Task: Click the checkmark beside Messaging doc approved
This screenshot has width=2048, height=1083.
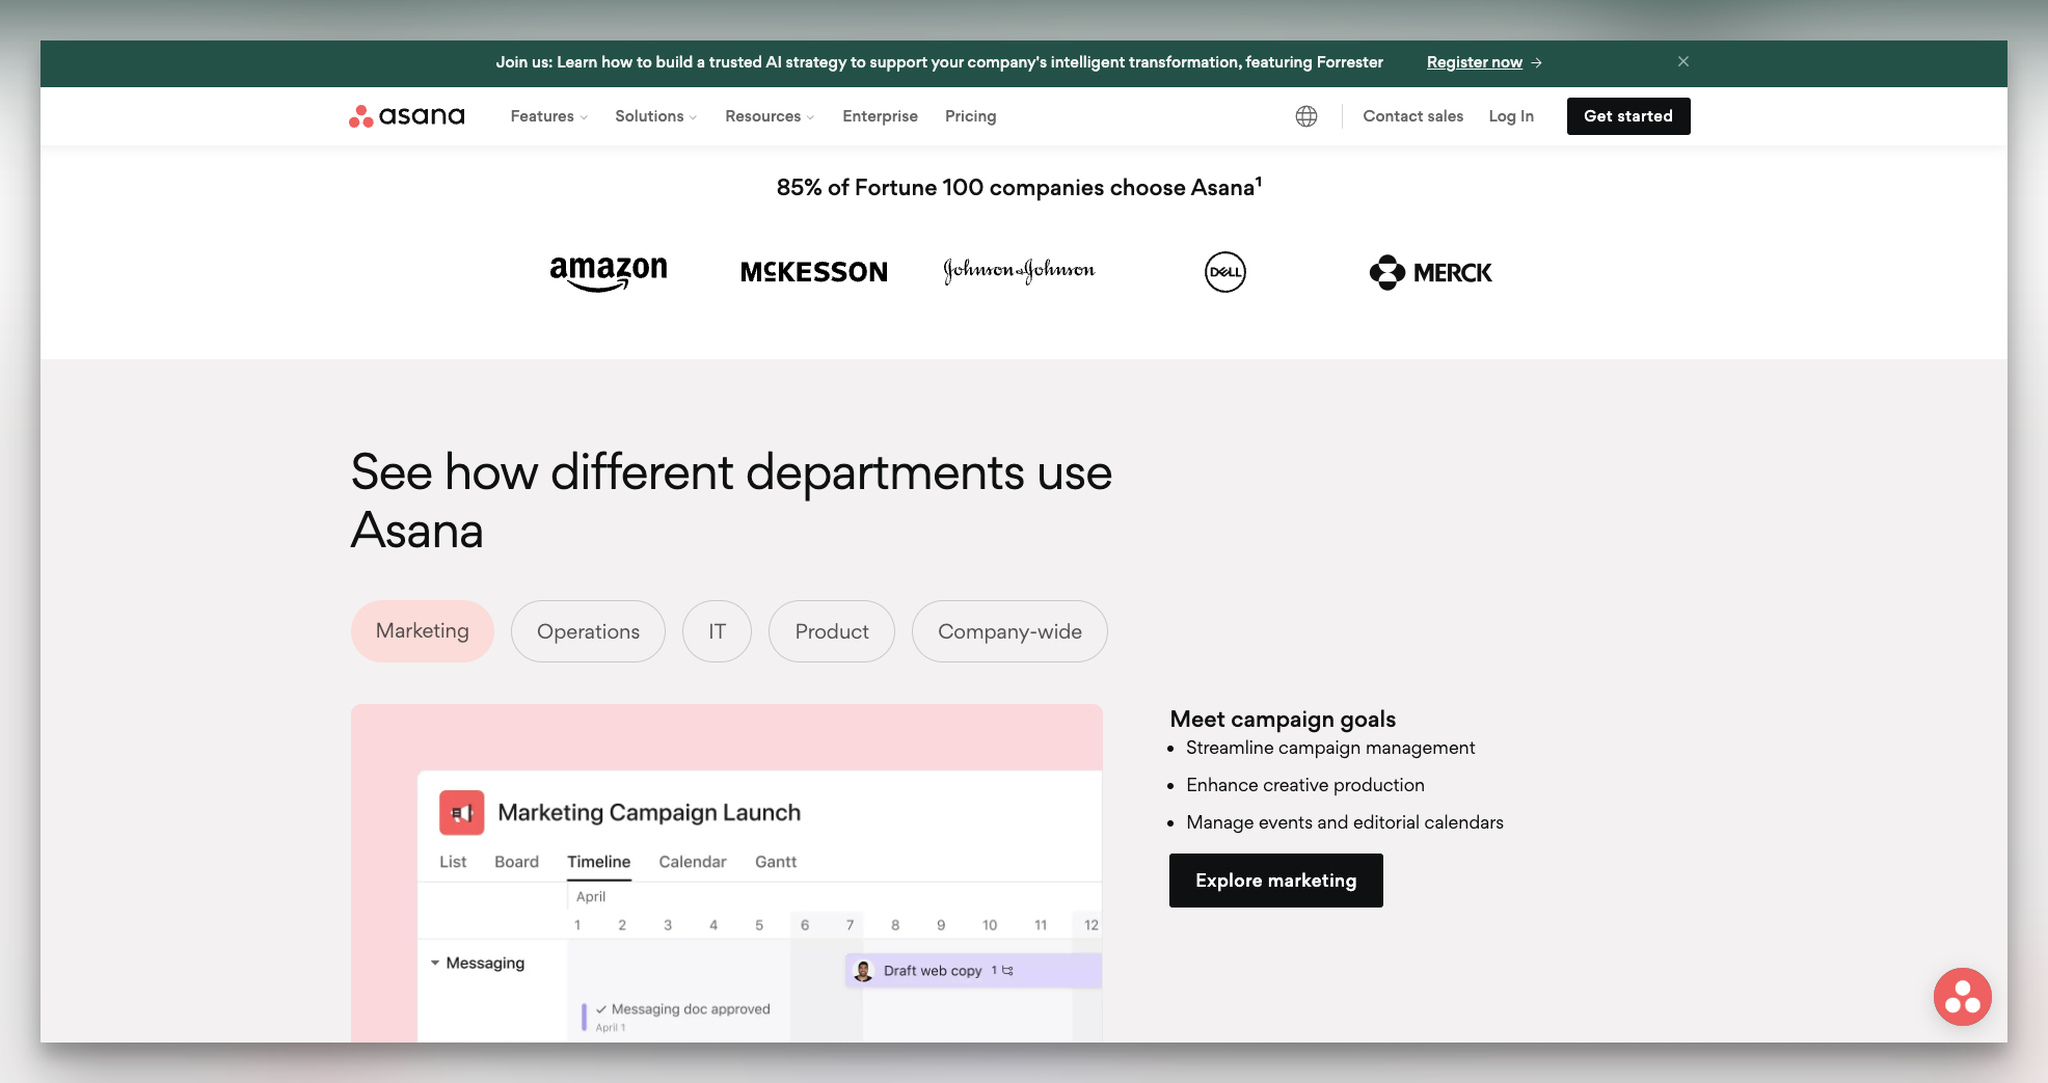Action: (601, 1009)
